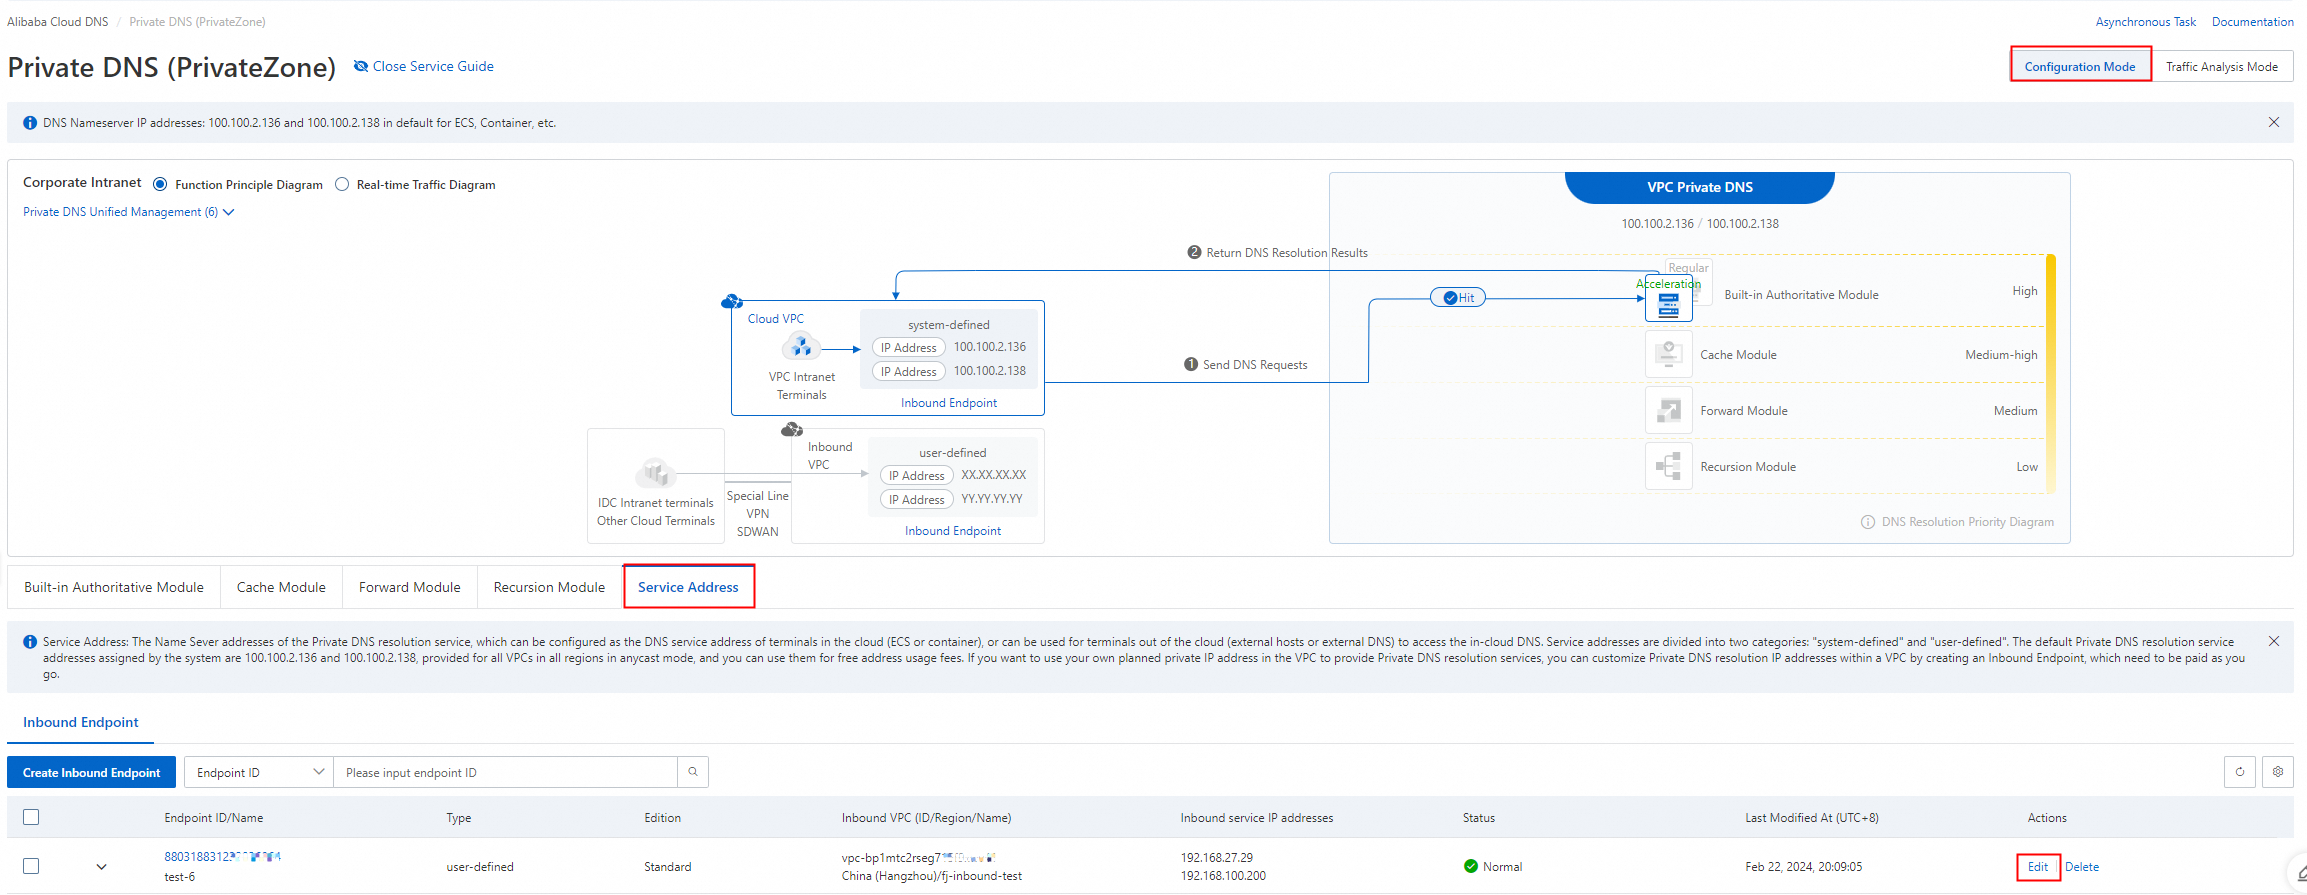This screenshot has height=895, width=2307.
Task: Click the VPC Private DNS header banner
Action: [1700, 187]
